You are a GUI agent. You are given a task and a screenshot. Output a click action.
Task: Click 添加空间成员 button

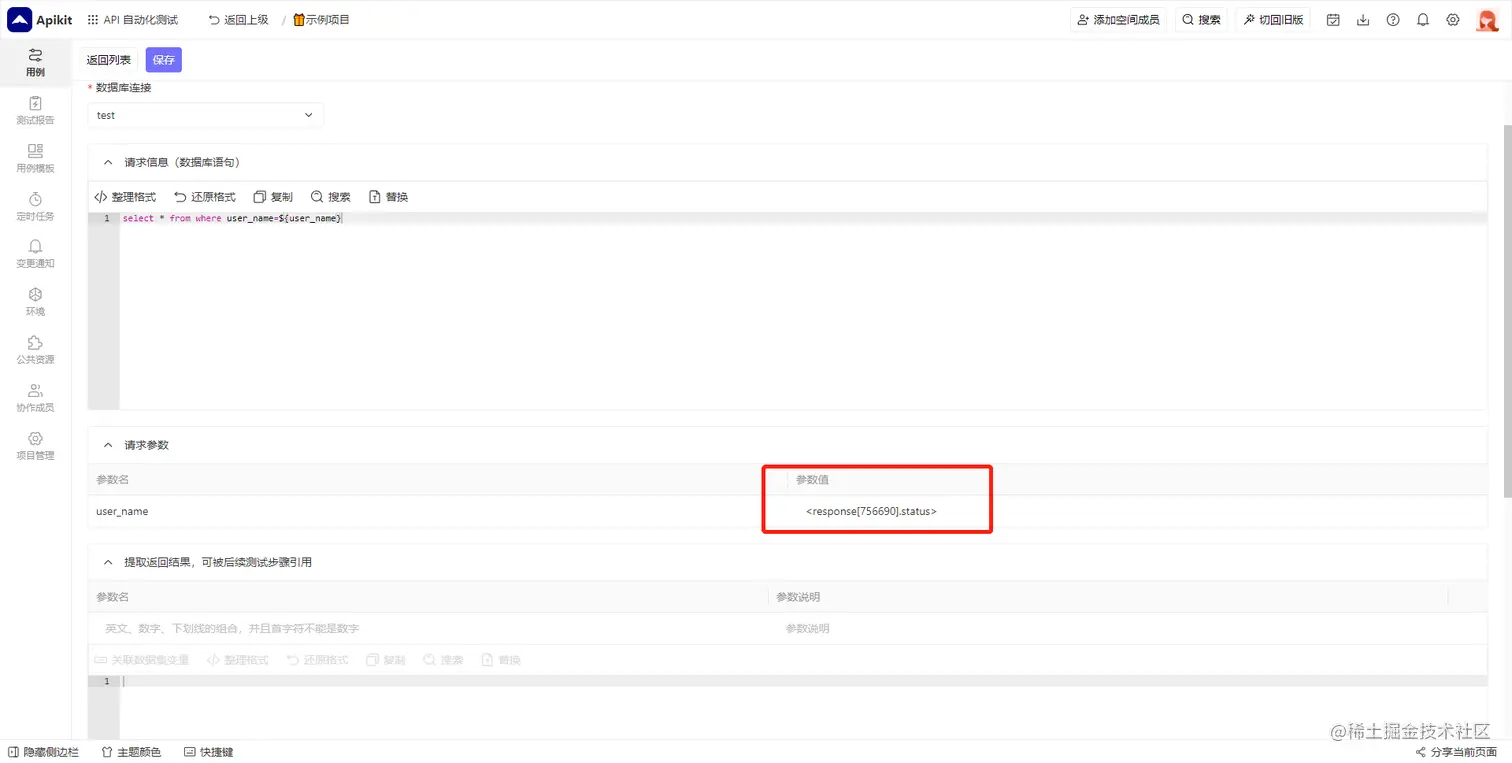point(1118,20)
